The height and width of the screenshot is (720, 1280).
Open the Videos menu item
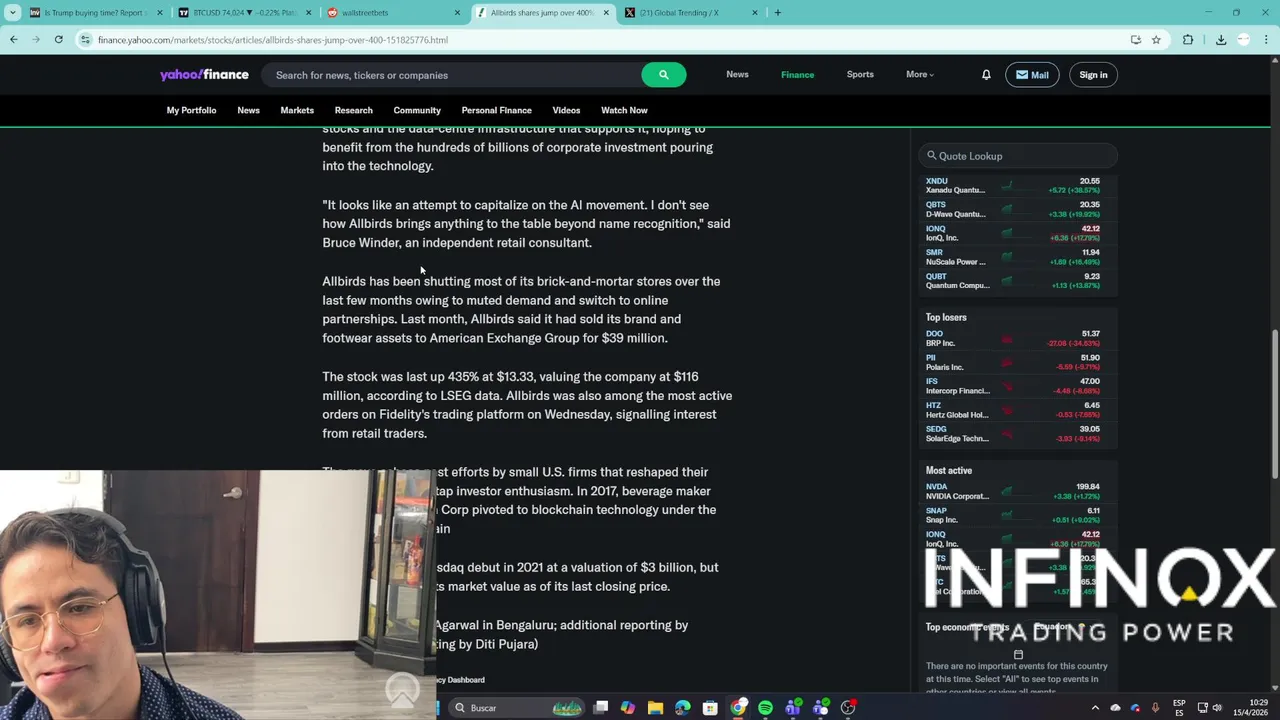pyautogui.click(x=566, y=110)
